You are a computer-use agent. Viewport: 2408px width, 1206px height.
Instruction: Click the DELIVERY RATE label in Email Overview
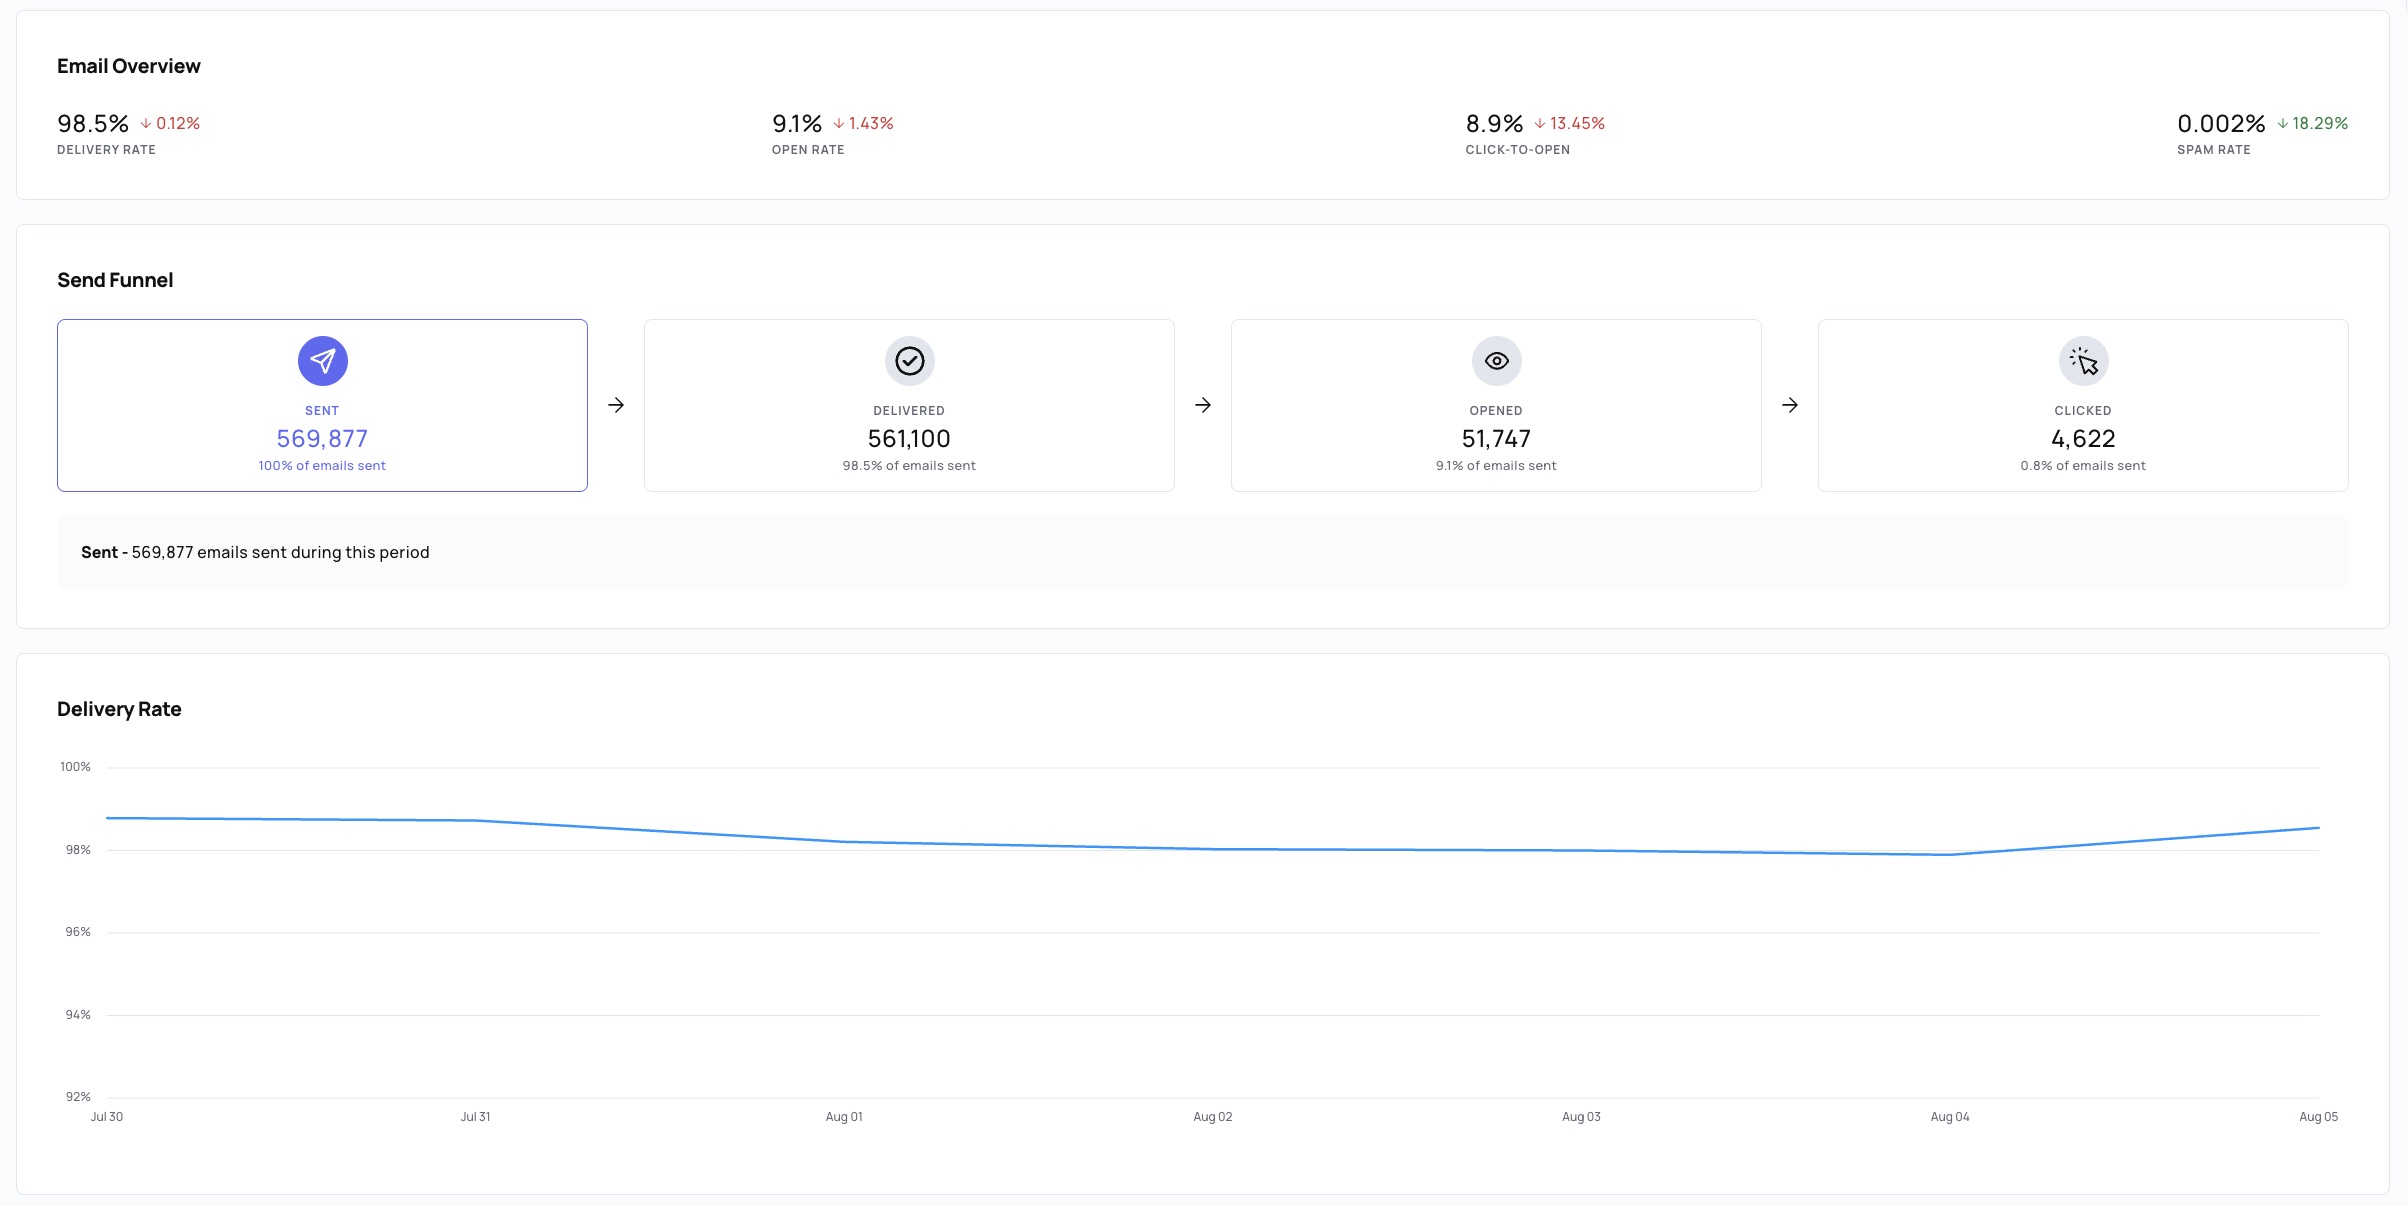106,150
